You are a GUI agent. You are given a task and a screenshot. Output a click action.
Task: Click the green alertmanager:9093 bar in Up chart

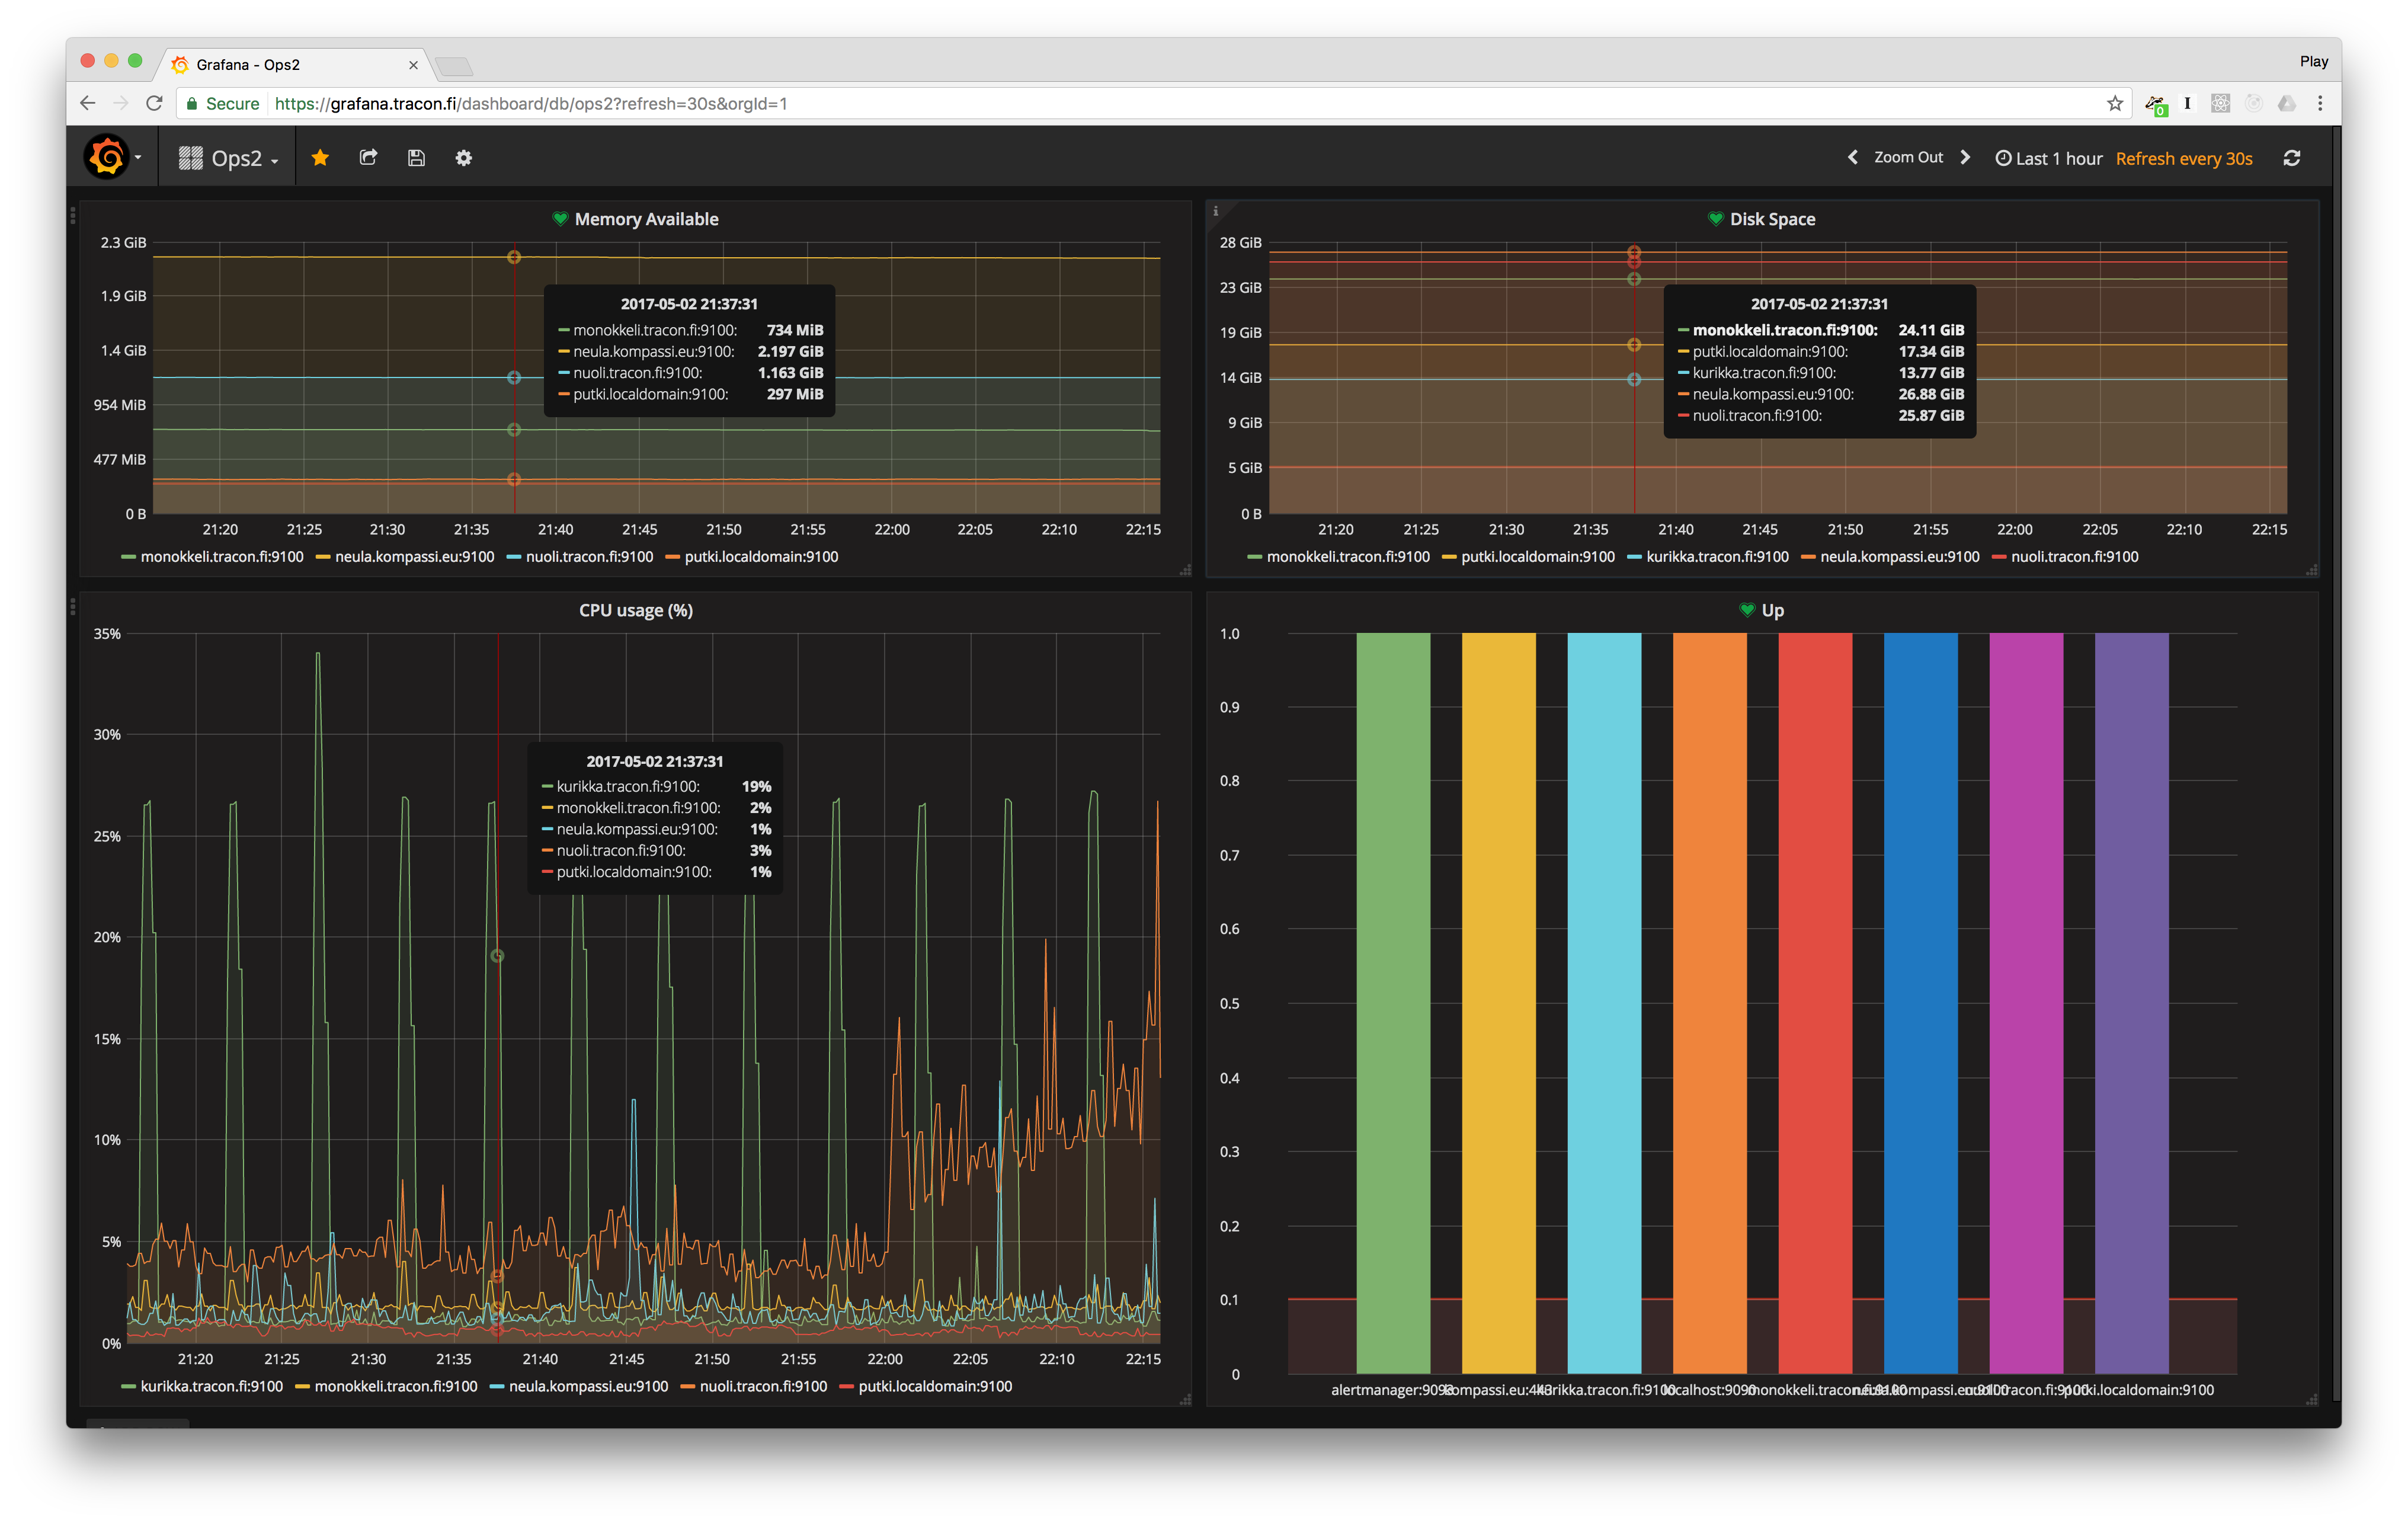(1393, 1003)
